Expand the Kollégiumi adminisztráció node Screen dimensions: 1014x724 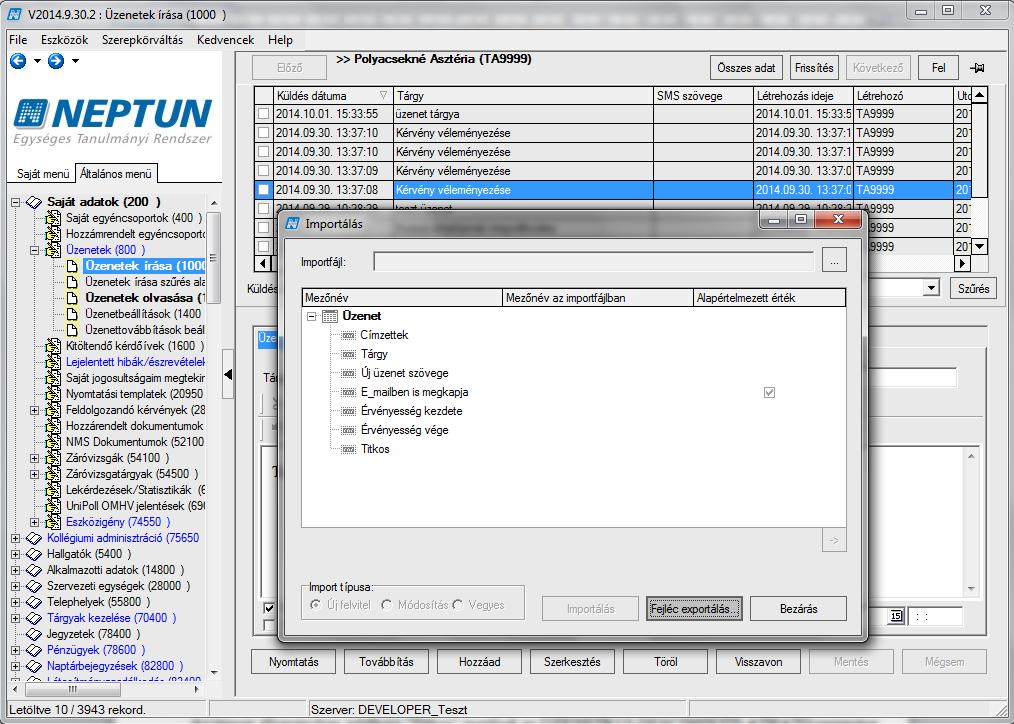[16, 538]
